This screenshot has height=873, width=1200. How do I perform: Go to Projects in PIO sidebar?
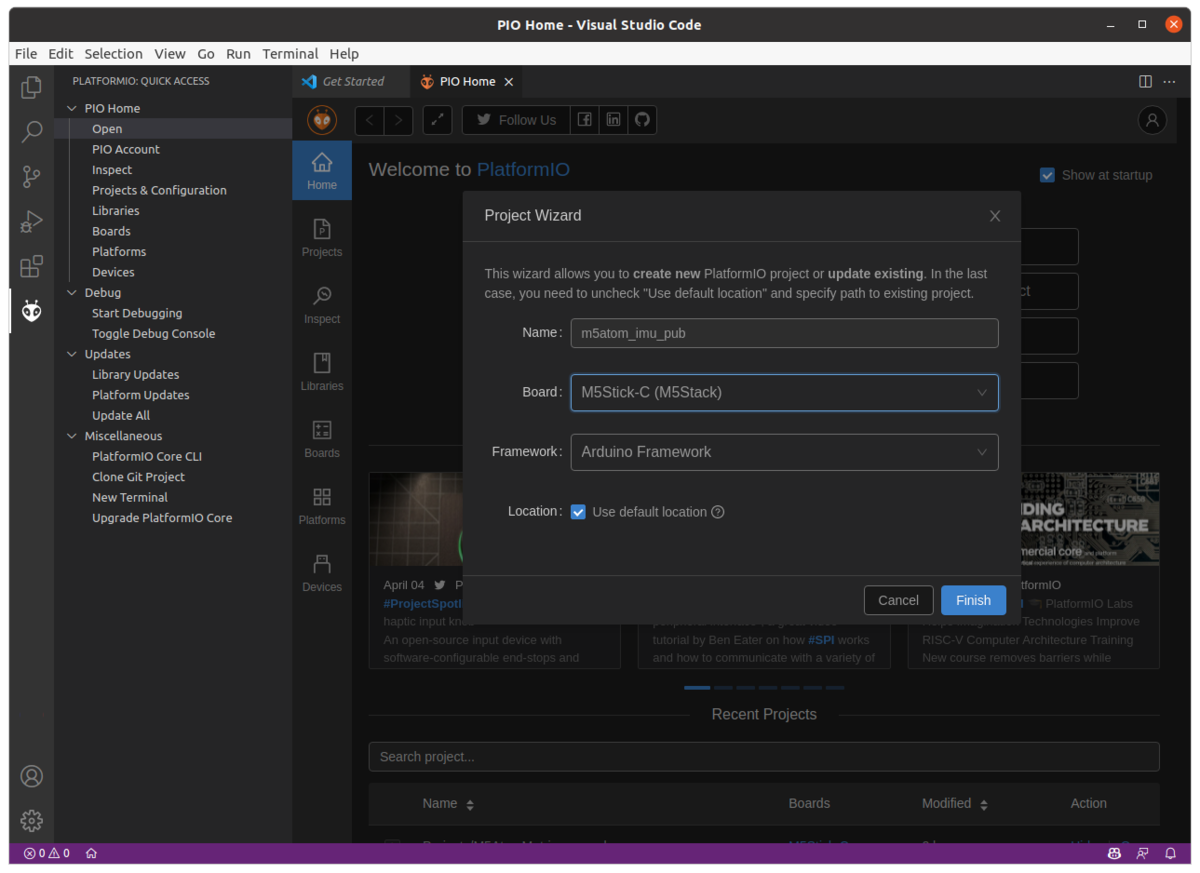pyautogui.click(x=322, y=238)
